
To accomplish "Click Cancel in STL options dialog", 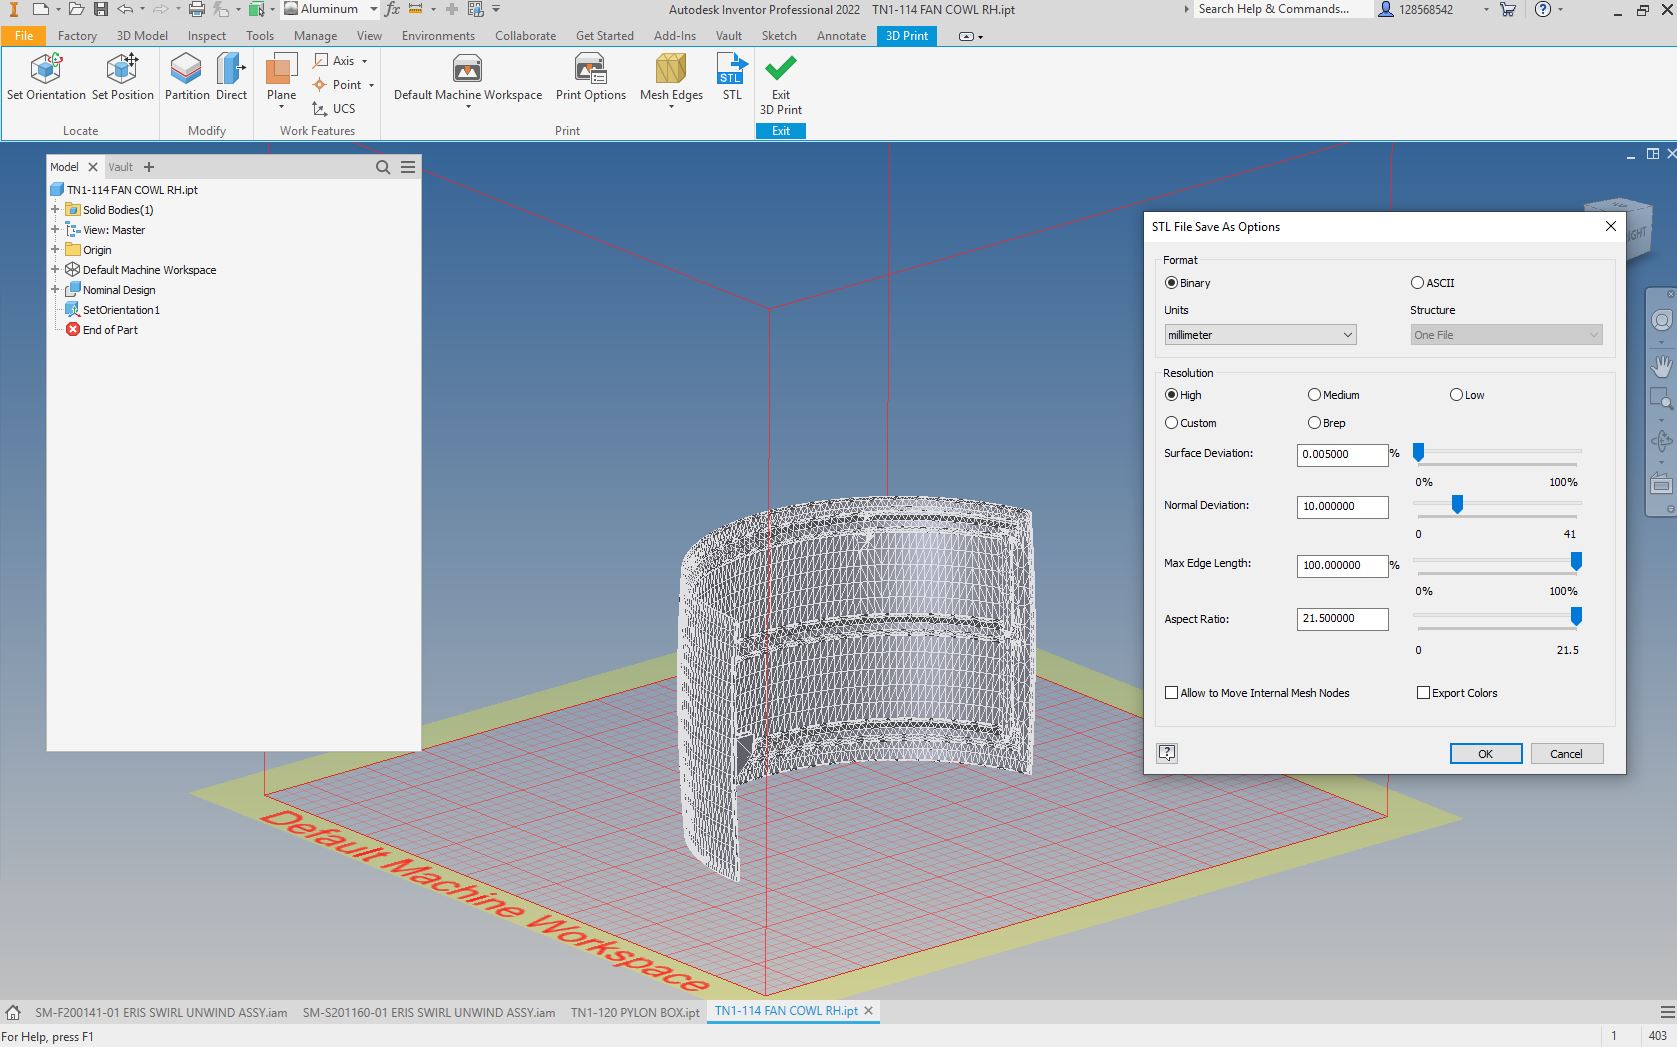I will (x=1566, y=754).
